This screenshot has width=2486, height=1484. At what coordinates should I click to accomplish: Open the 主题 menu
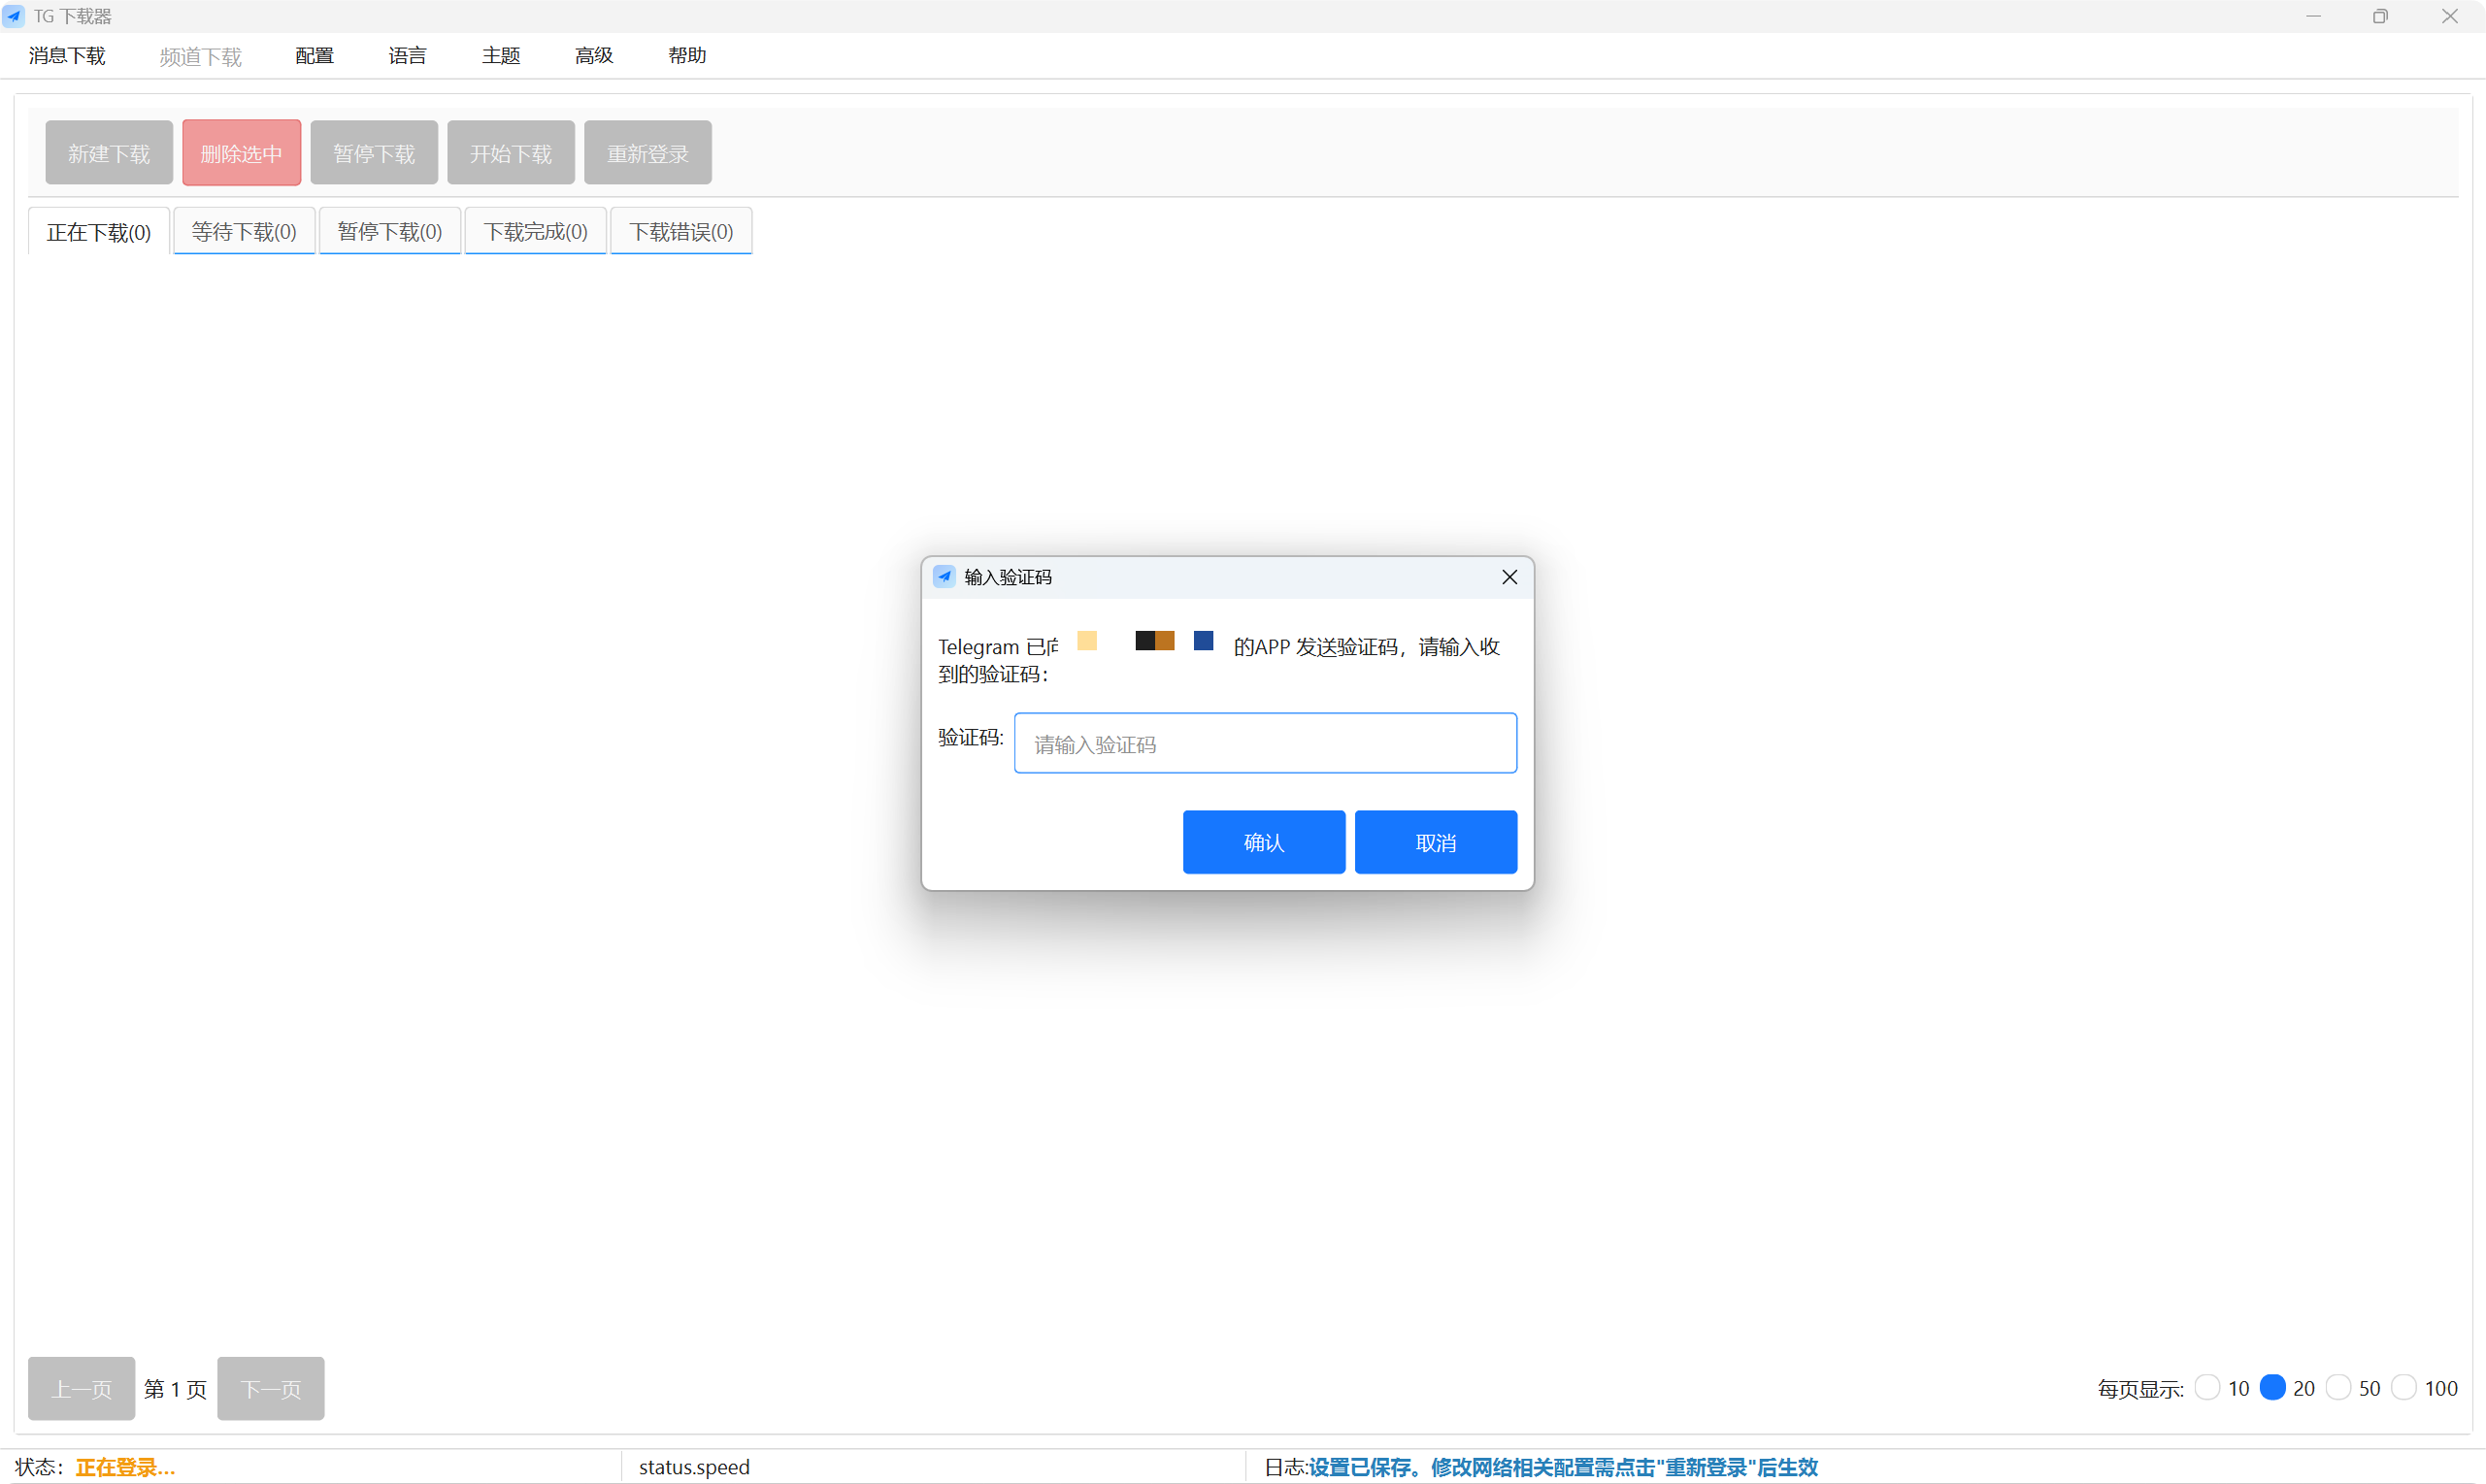[500, 56]
